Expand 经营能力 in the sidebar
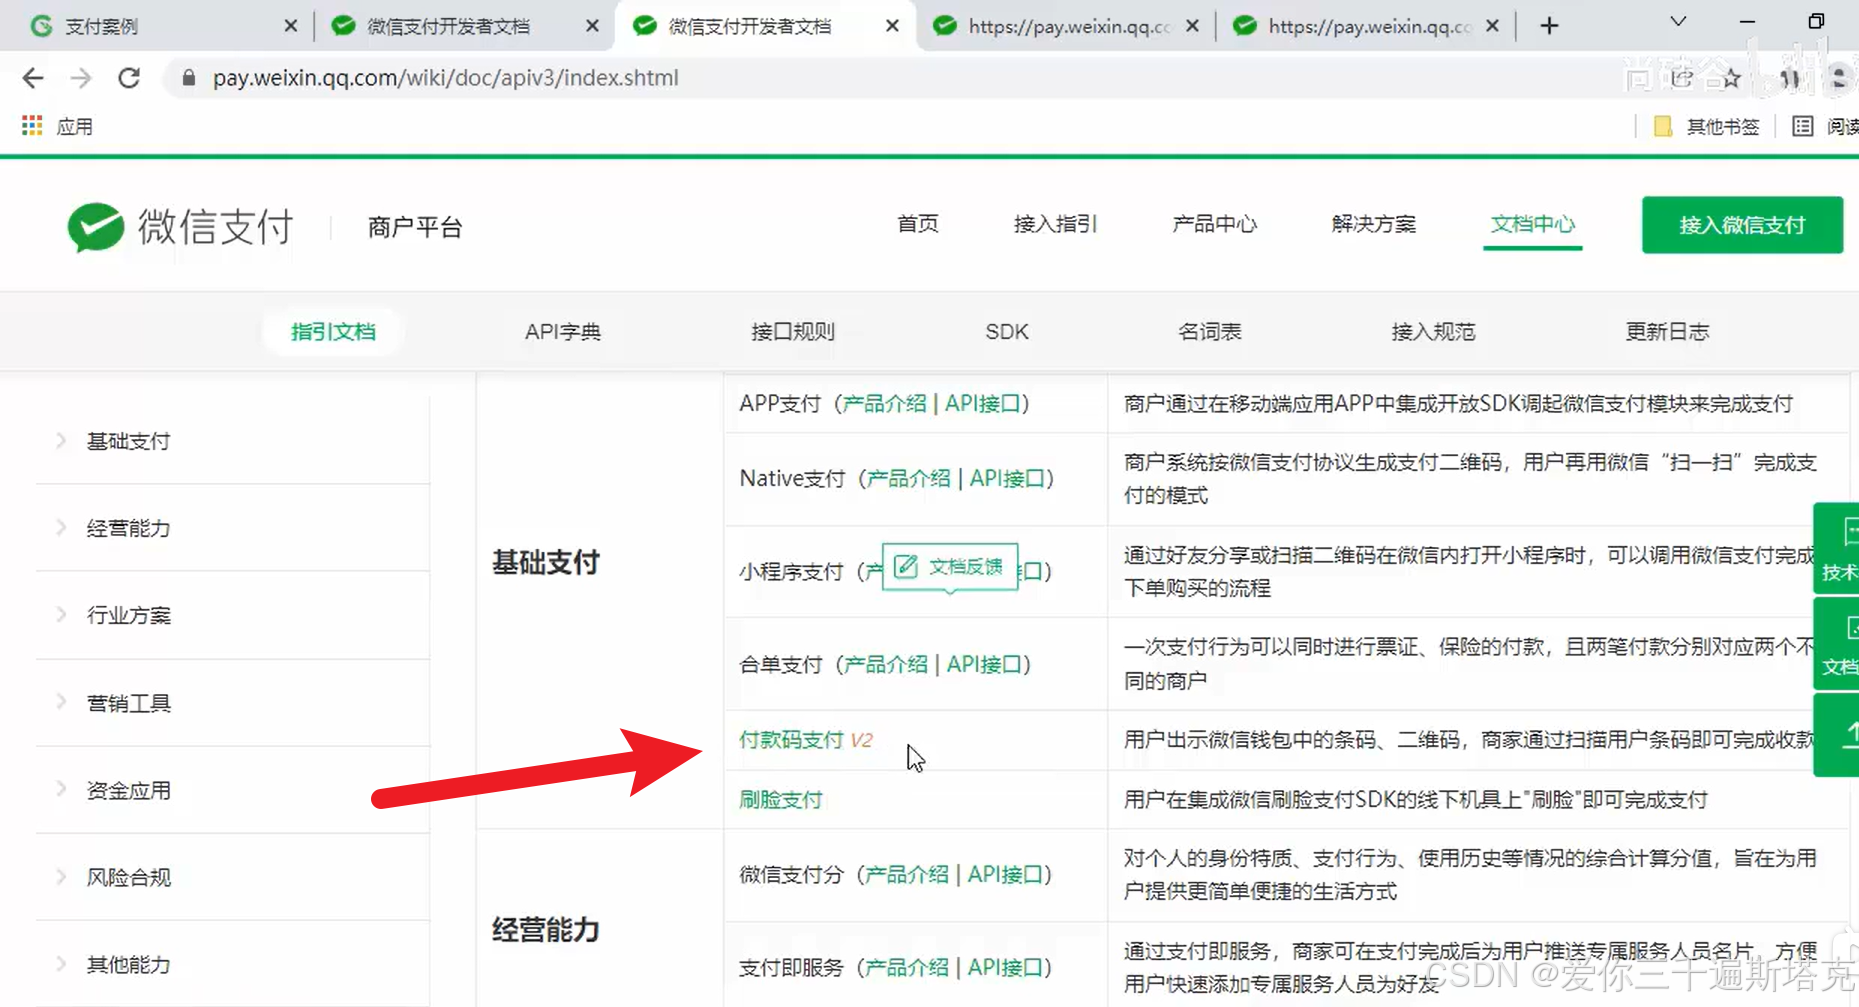 pos(232,528)
